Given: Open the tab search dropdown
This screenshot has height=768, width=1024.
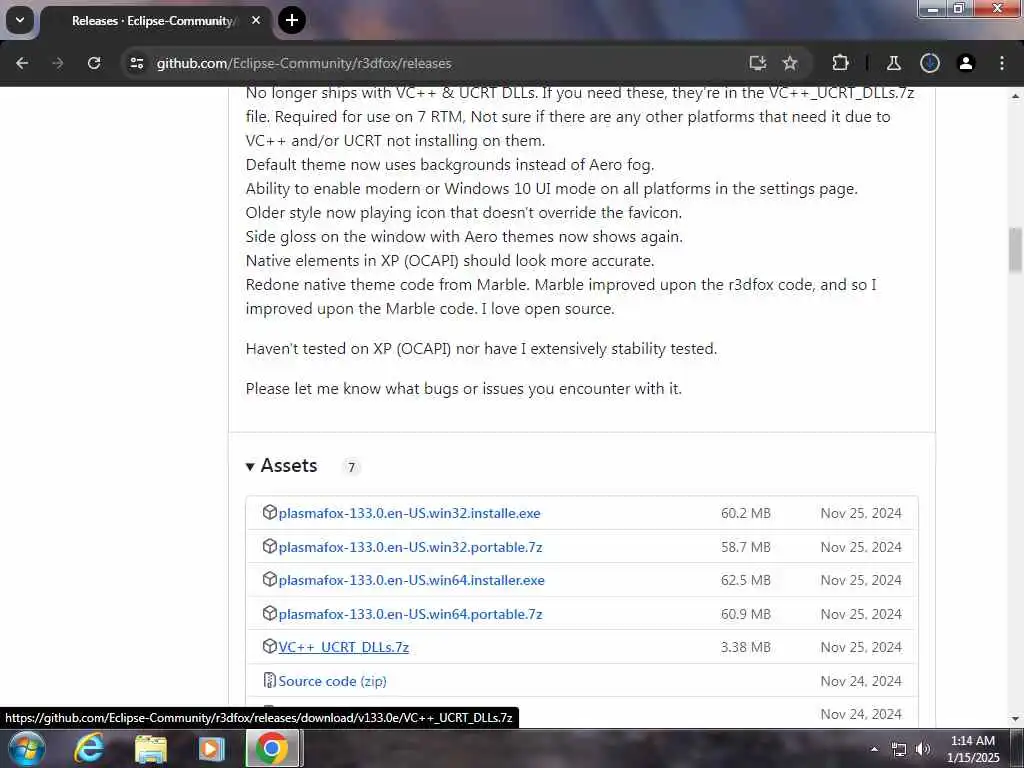Looking at the screenshot, I should pos(20,20).
